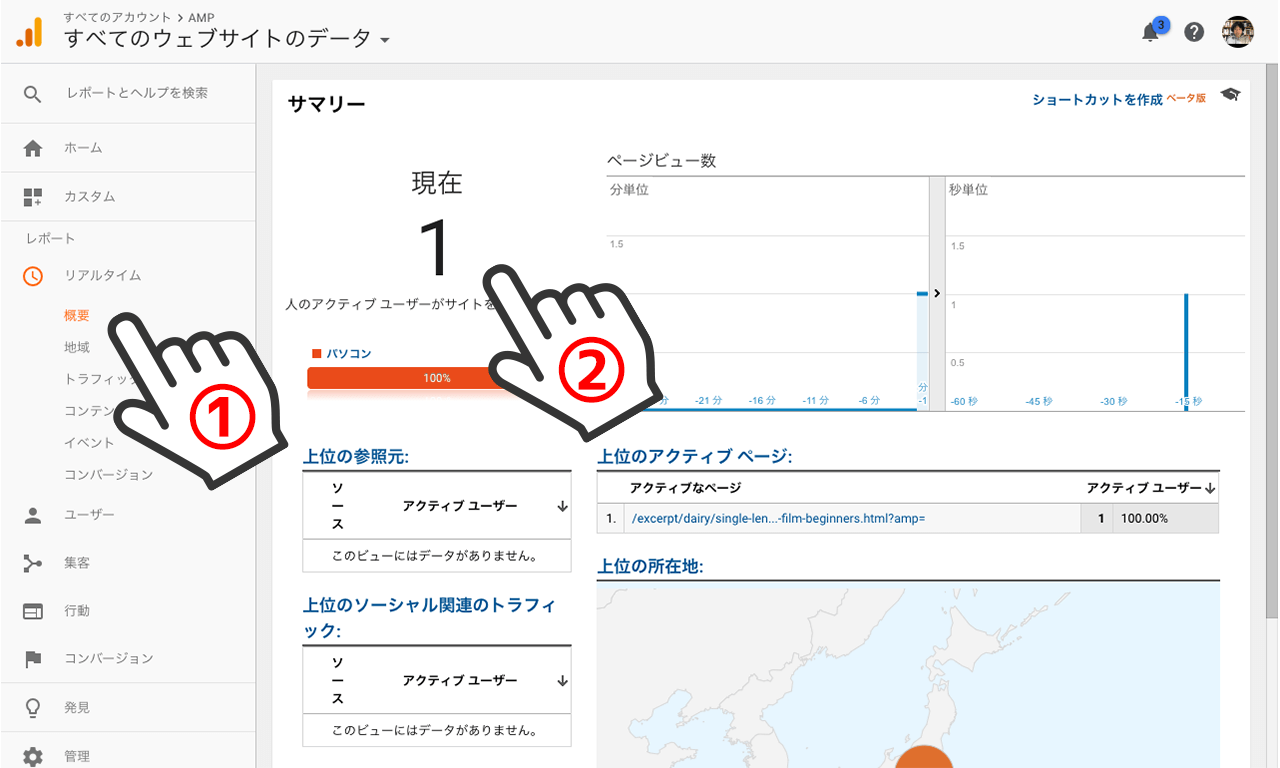Image resolution: width=1280 pixels, height=768 pixels.
Task: Click the orange パソコン 100% device bar
Action: pyautogui.click(x=400, y=378)
